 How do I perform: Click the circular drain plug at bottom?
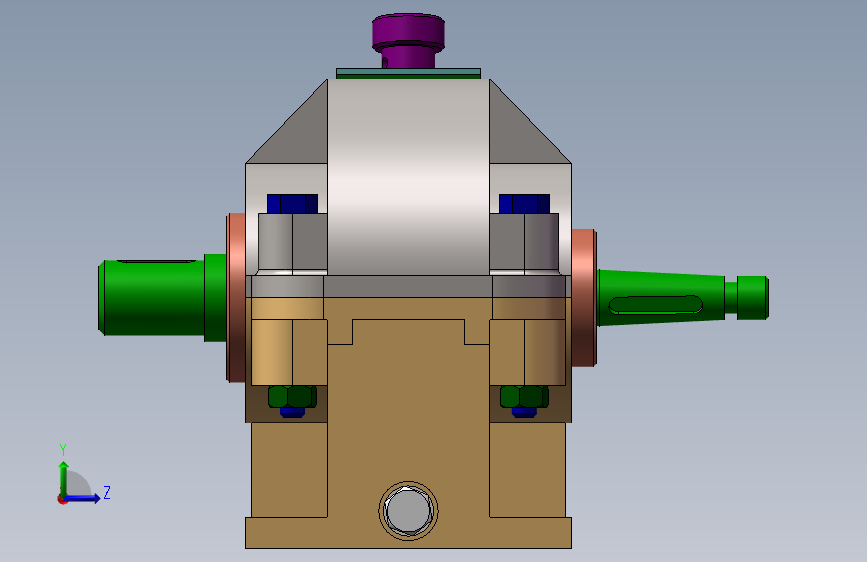pos(409,511)
